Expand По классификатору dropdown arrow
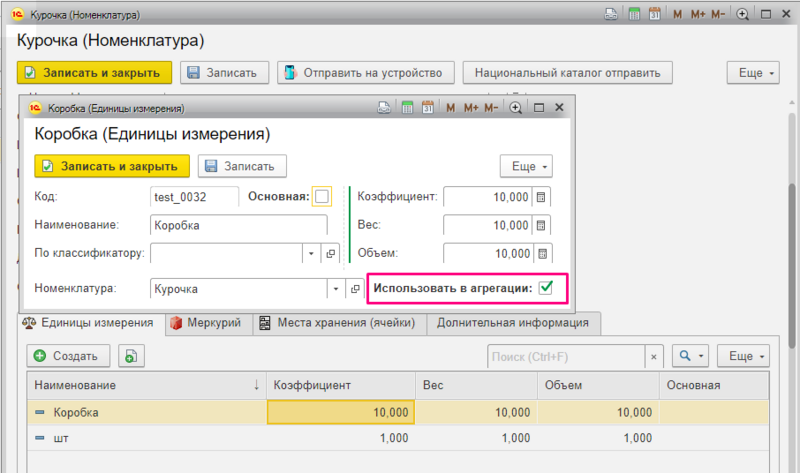The width and height of the screenshot is (800, 473). (311, 253)
